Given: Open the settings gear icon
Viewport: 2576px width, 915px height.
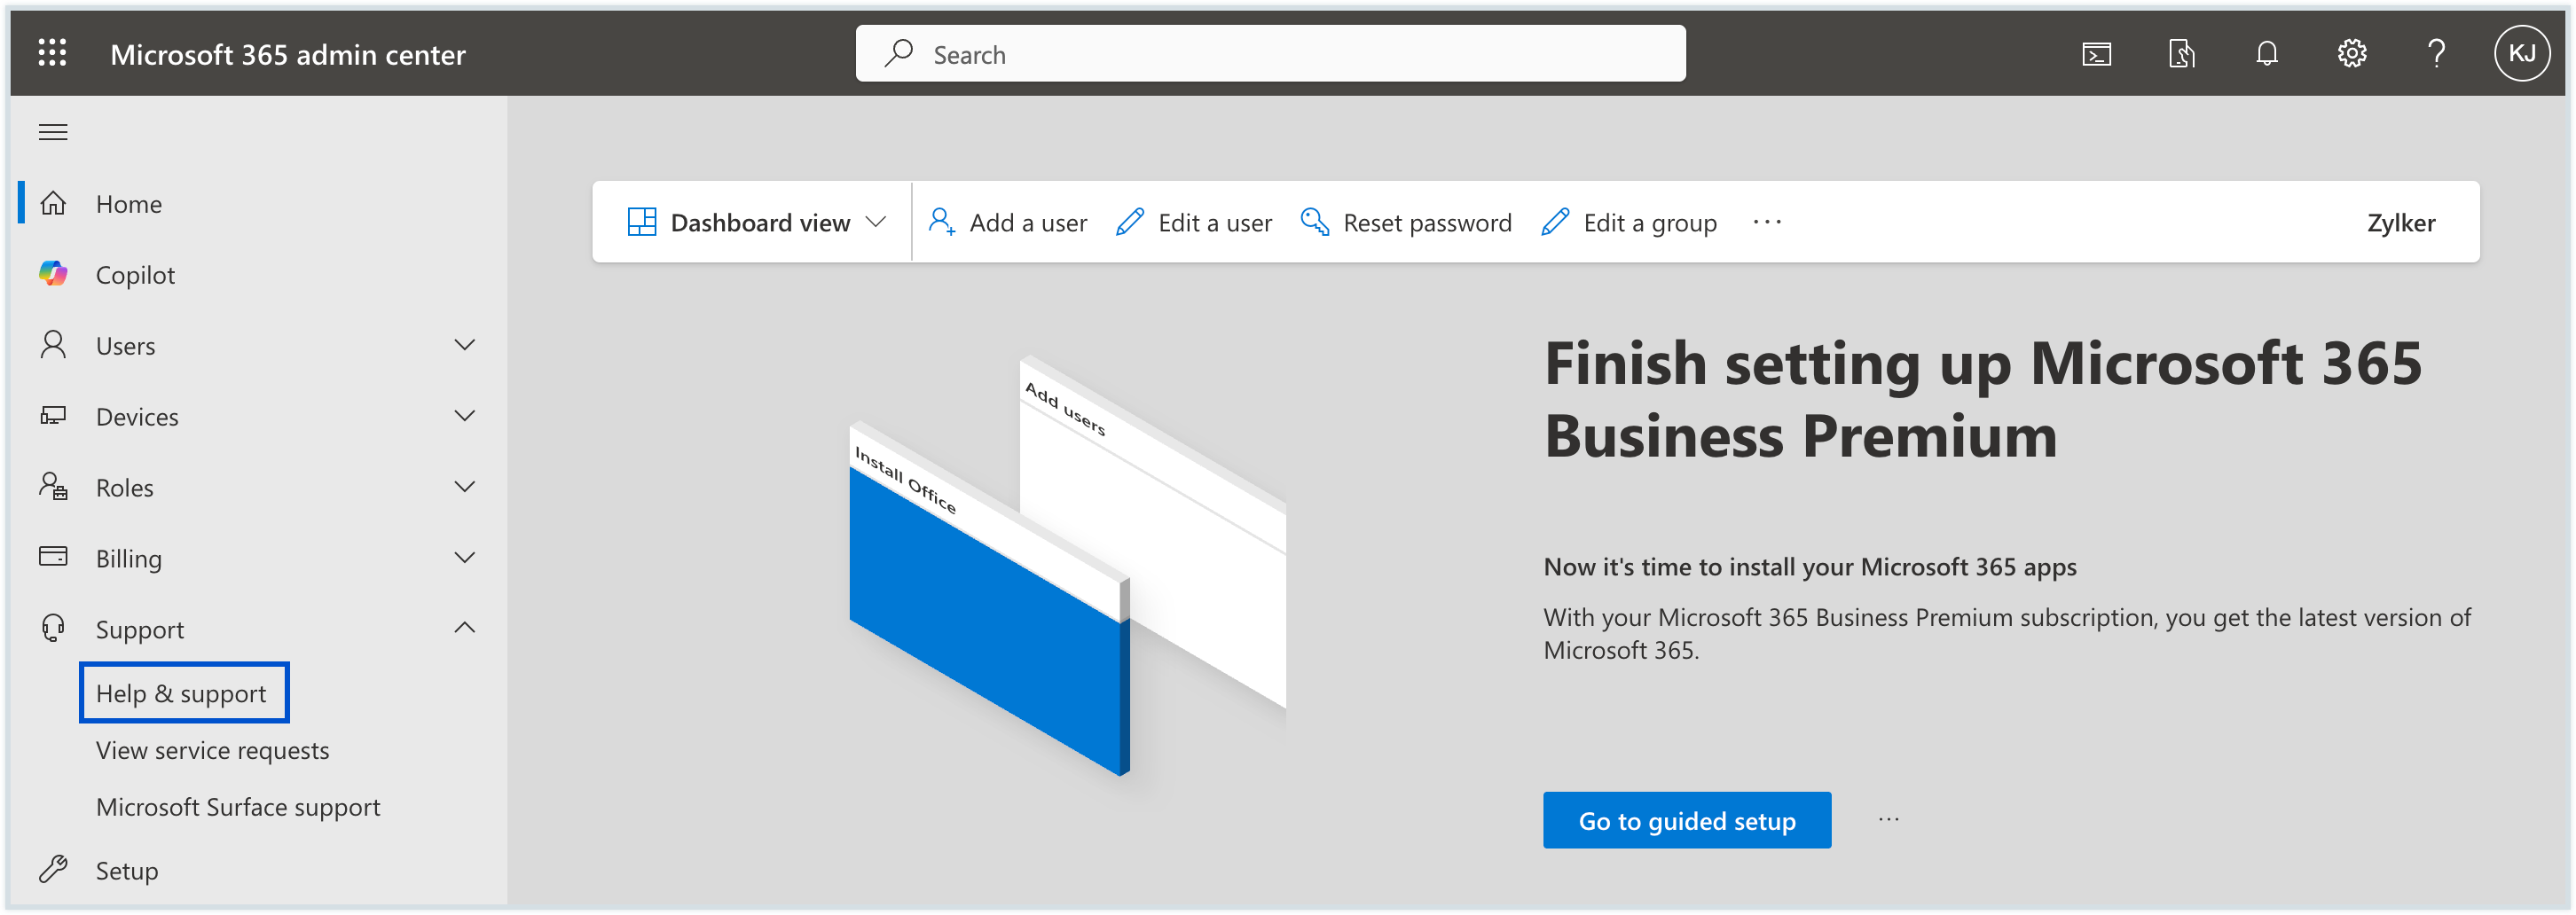Looking at the screenshot, I should coord(2351,53).
